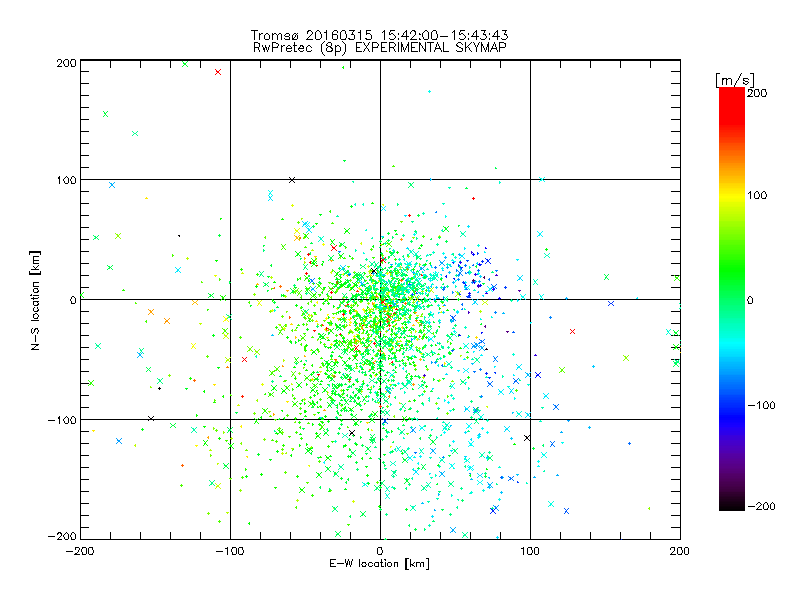This screenshot has width=800, height=600.
Task: Click the red X marker in the top-left quadrant near 190 km north
Action: coord(218,72)
